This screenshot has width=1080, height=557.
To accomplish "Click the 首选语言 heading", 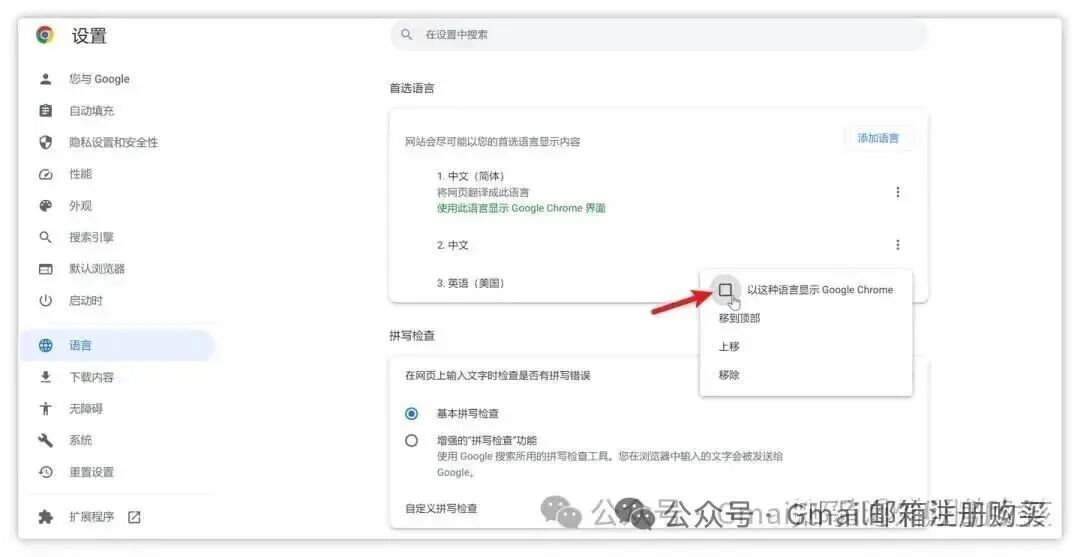I will pyautogui.click(x=412, y=88).
